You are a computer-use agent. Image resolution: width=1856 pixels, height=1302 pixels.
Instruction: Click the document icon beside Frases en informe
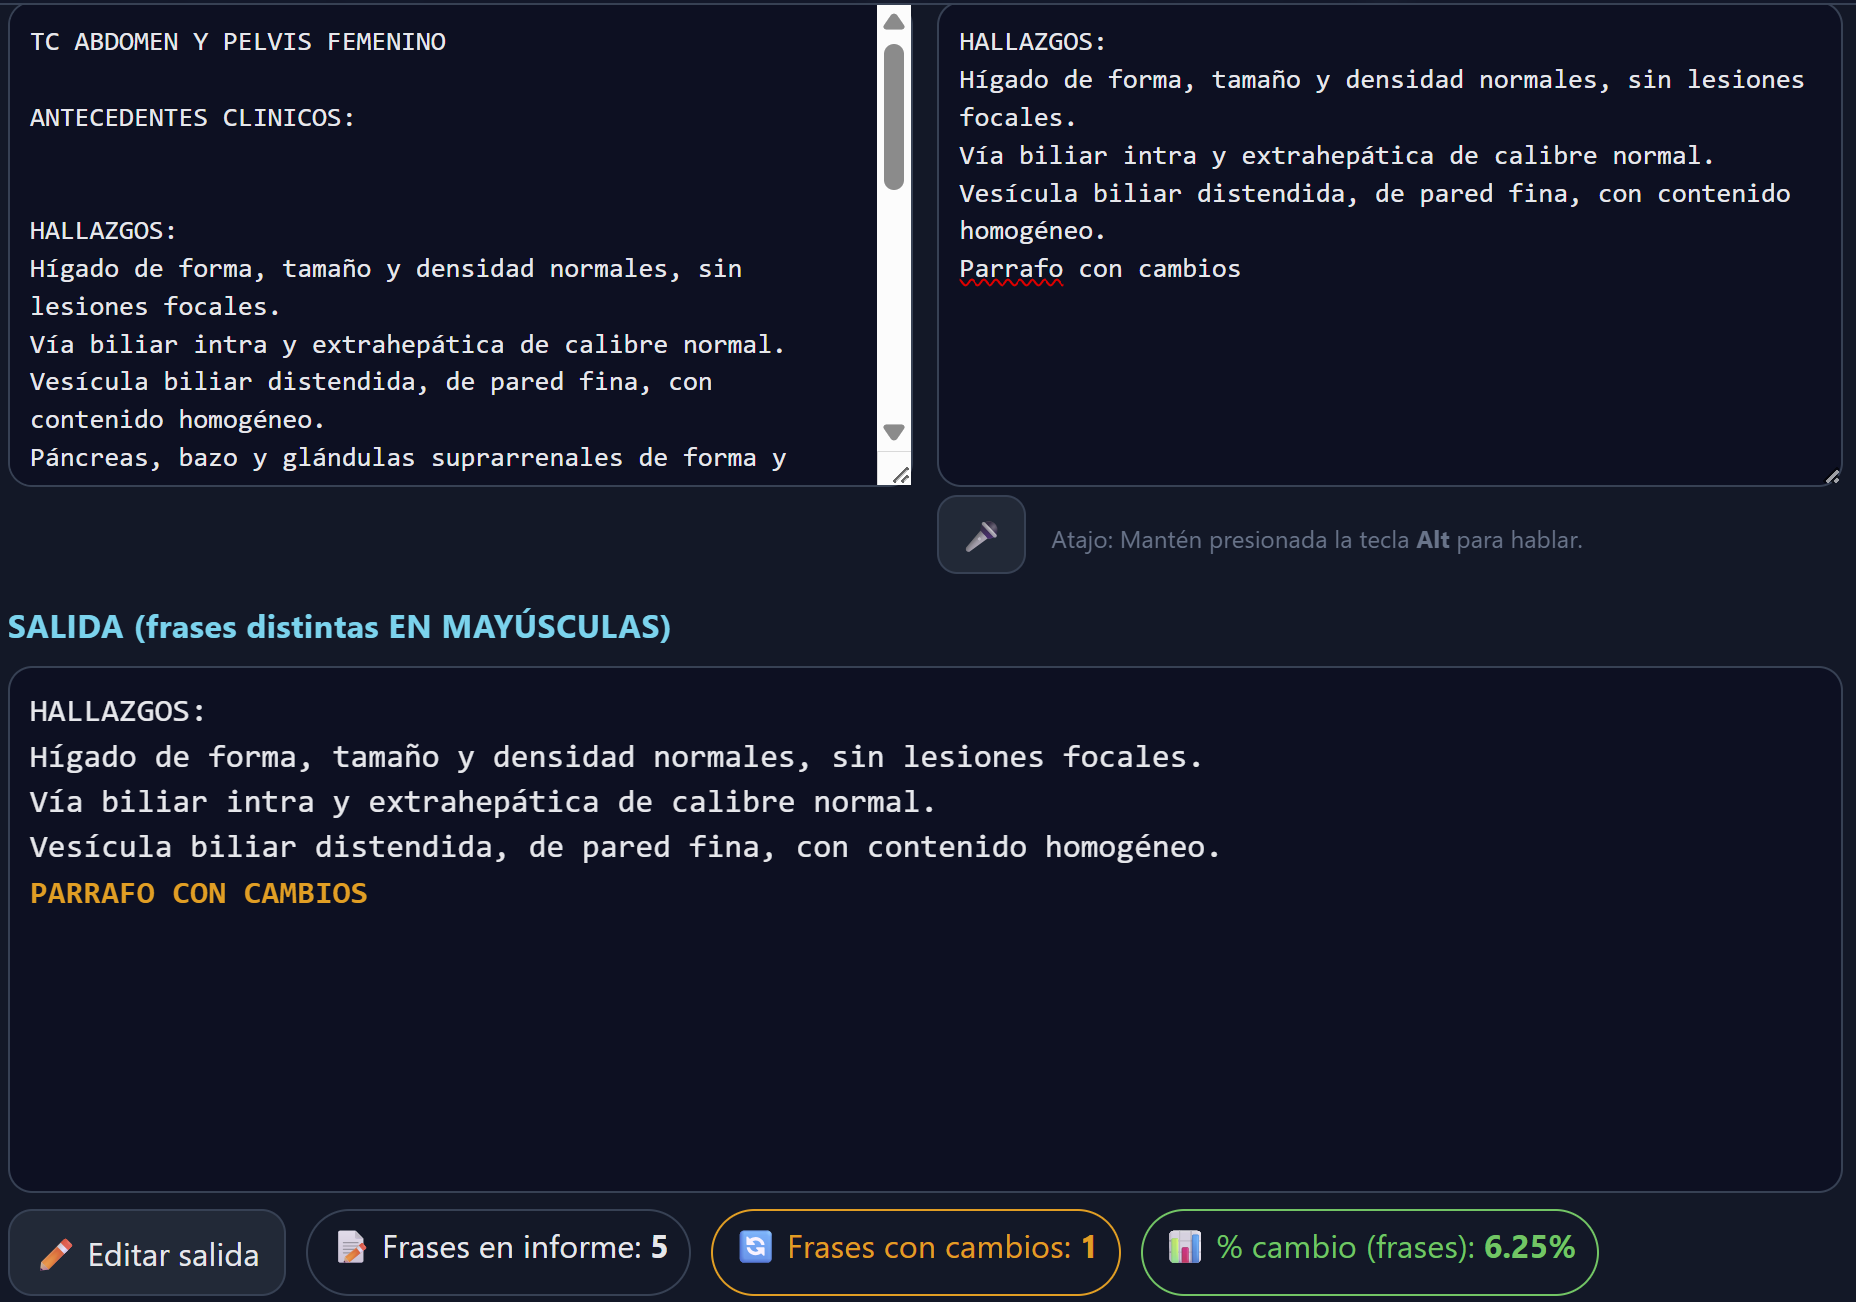click(351, 1247)
